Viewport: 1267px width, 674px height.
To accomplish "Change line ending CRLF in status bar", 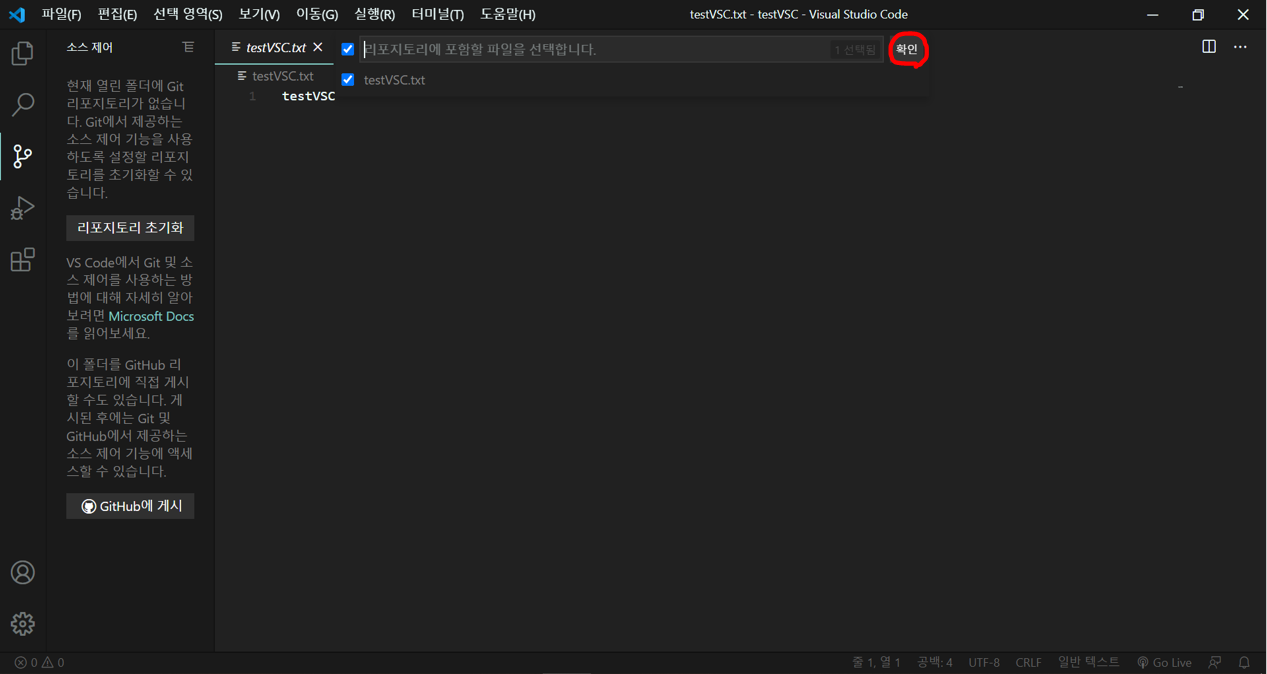I will tap(1028, 662).
